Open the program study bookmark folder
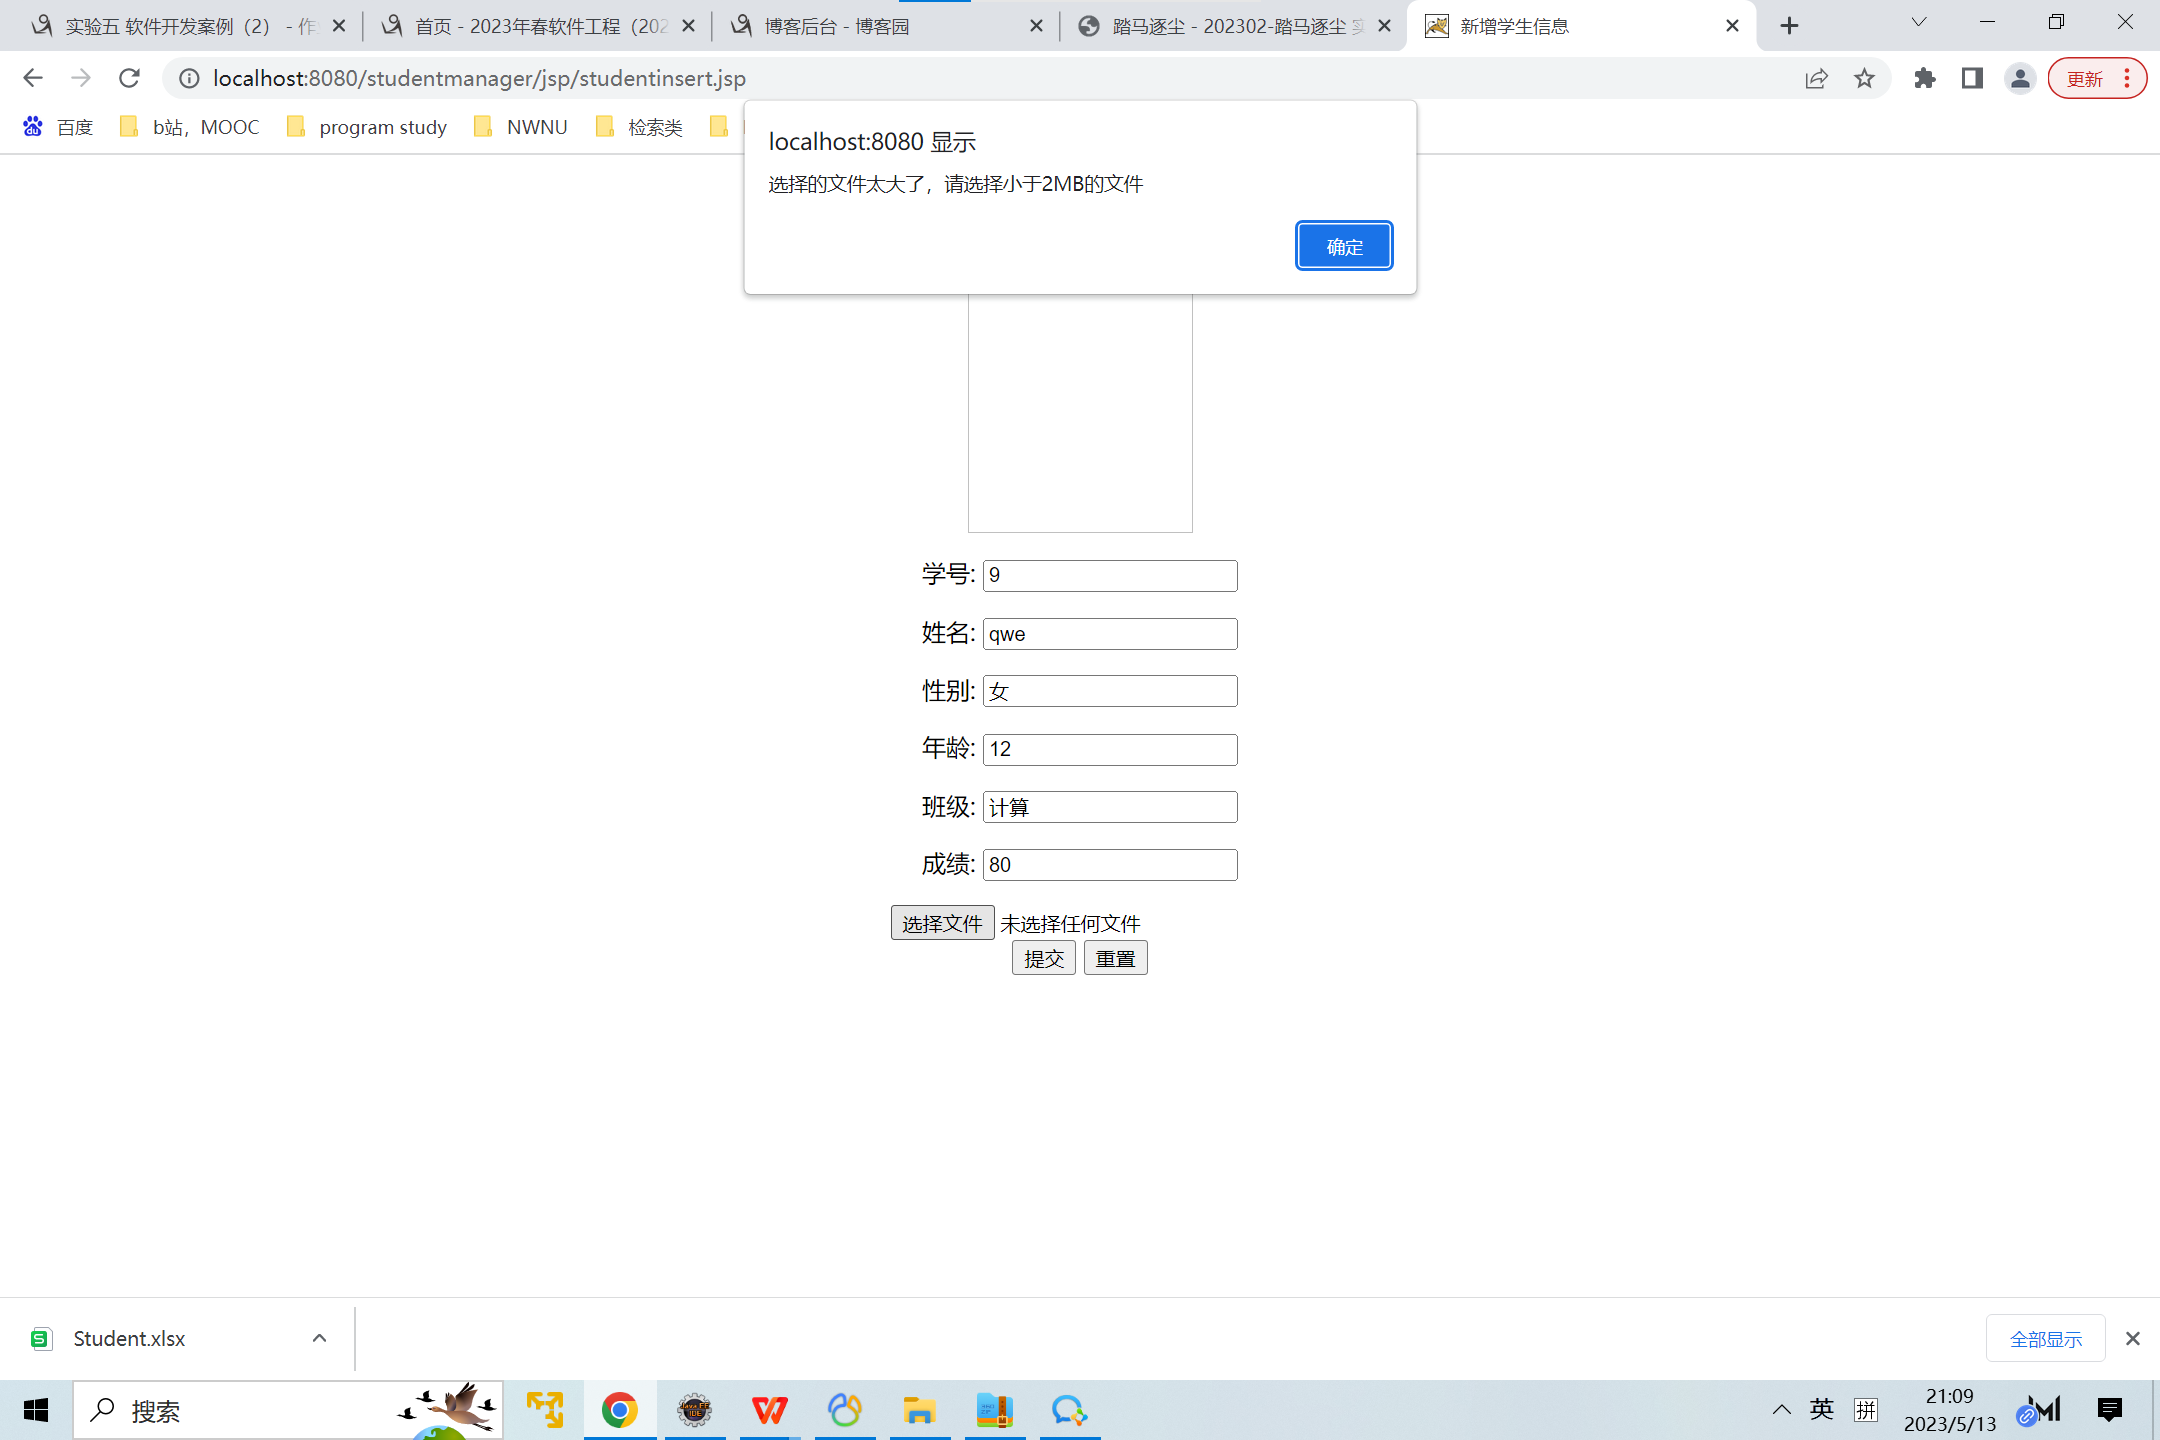Image resolution: width=2160 pixels, height=1440 pixels. (366, 127)
